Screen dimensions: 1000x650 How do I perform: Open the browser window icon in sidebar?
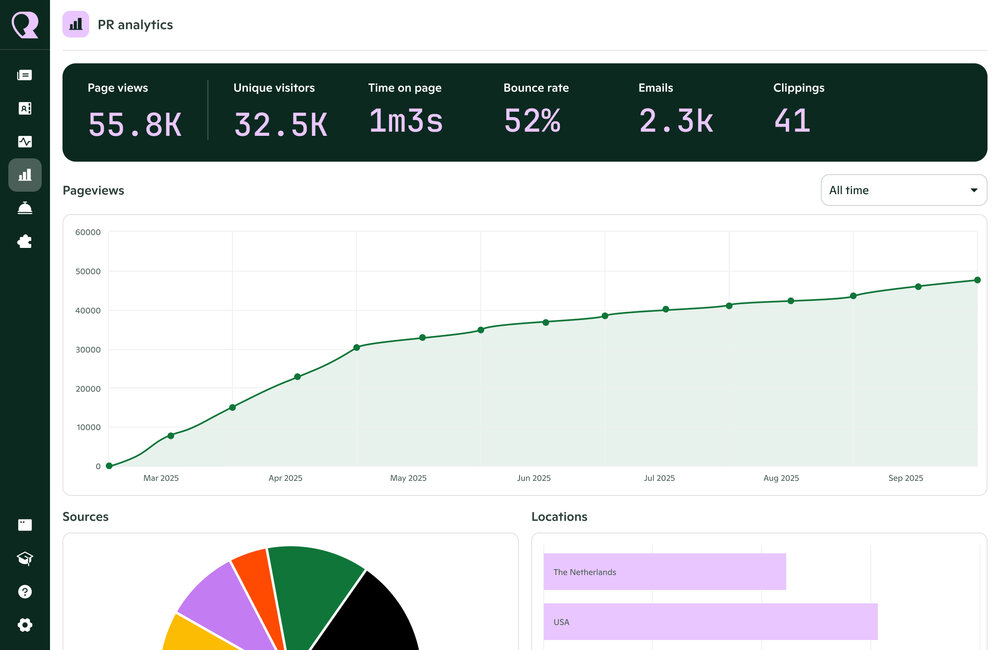(25, 525)
